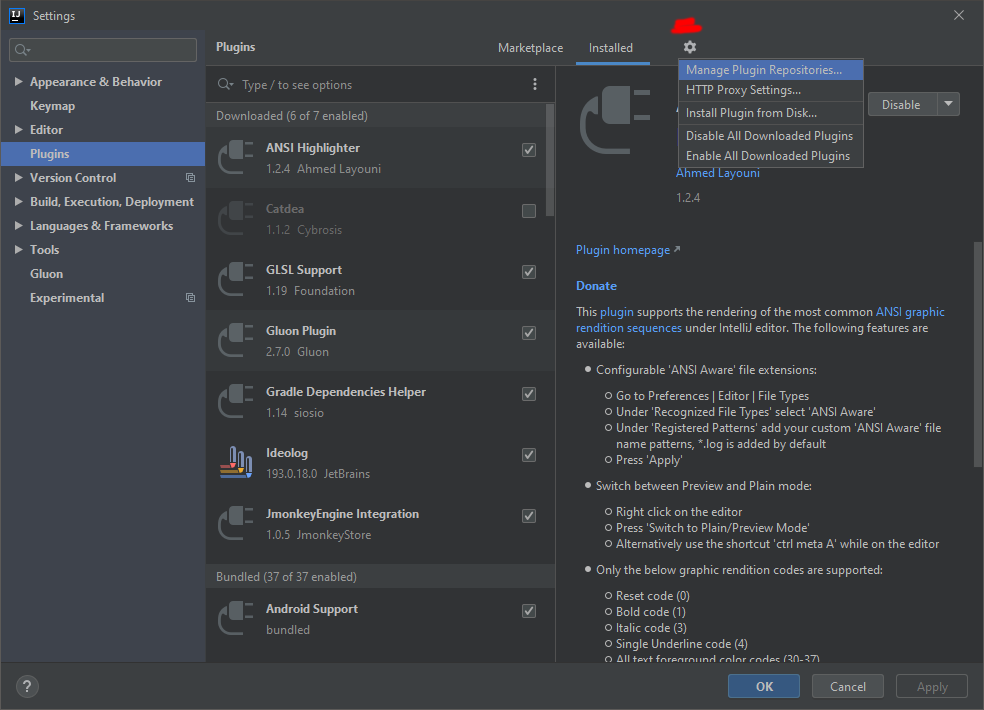Click the Disable plugin button
The width and height of the screenshot is (984, 710).
click(x=902, y=104)
